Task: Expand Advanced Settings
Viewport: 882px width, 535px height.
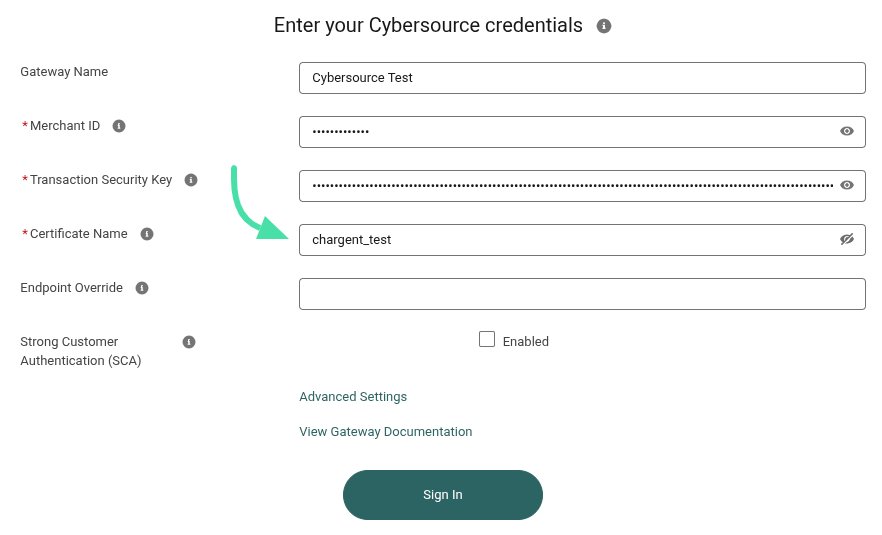Action: point(353,397)
